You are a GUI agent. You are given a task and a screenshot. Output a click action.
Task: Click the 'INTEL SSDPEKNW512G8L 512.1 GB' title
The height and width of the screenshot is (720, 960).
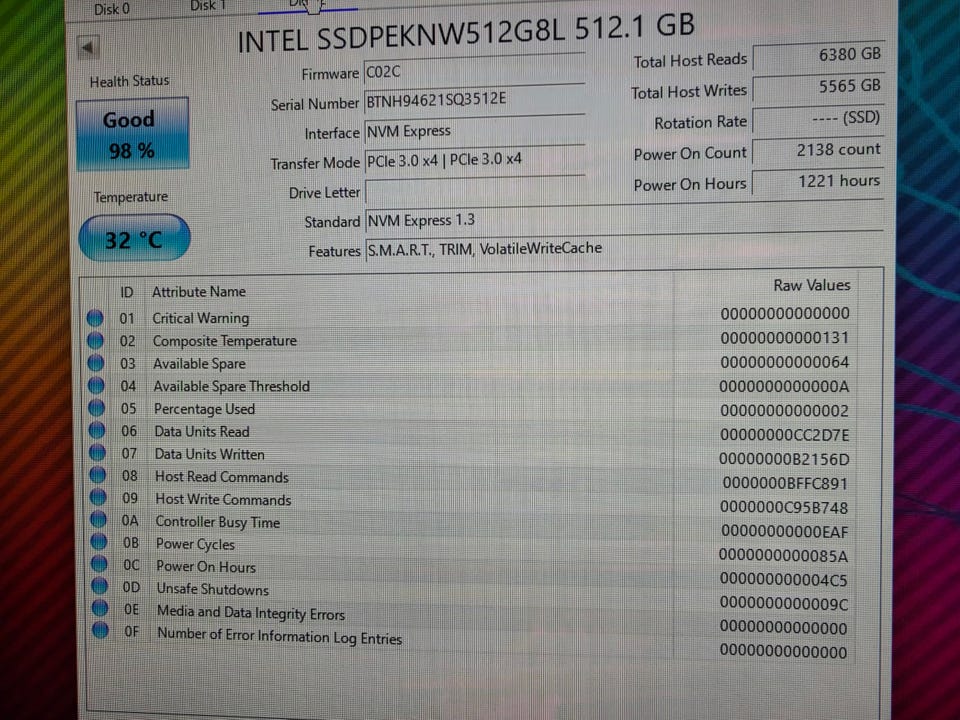pyautogui.click(x=467, y=34)
